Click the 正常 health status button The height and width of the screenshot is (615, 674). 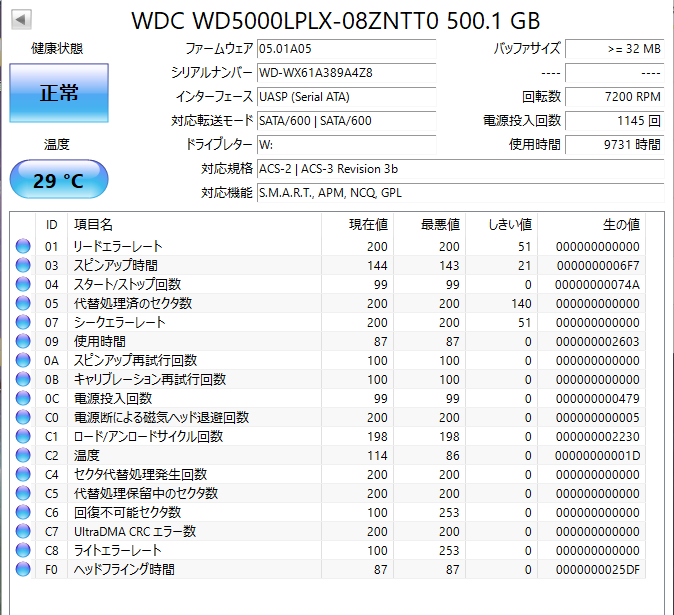coord(59,93)
